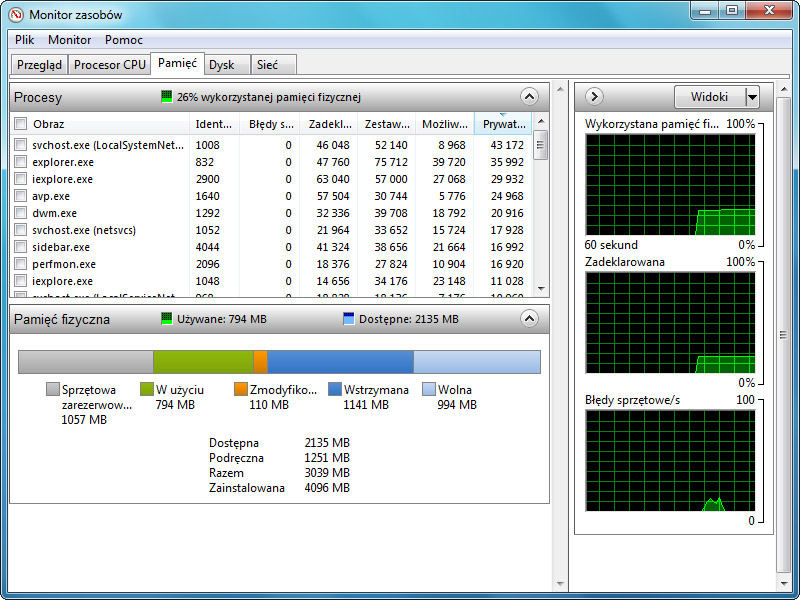Open the Monitor menu

pyautogui.click(x=69, y=40)
